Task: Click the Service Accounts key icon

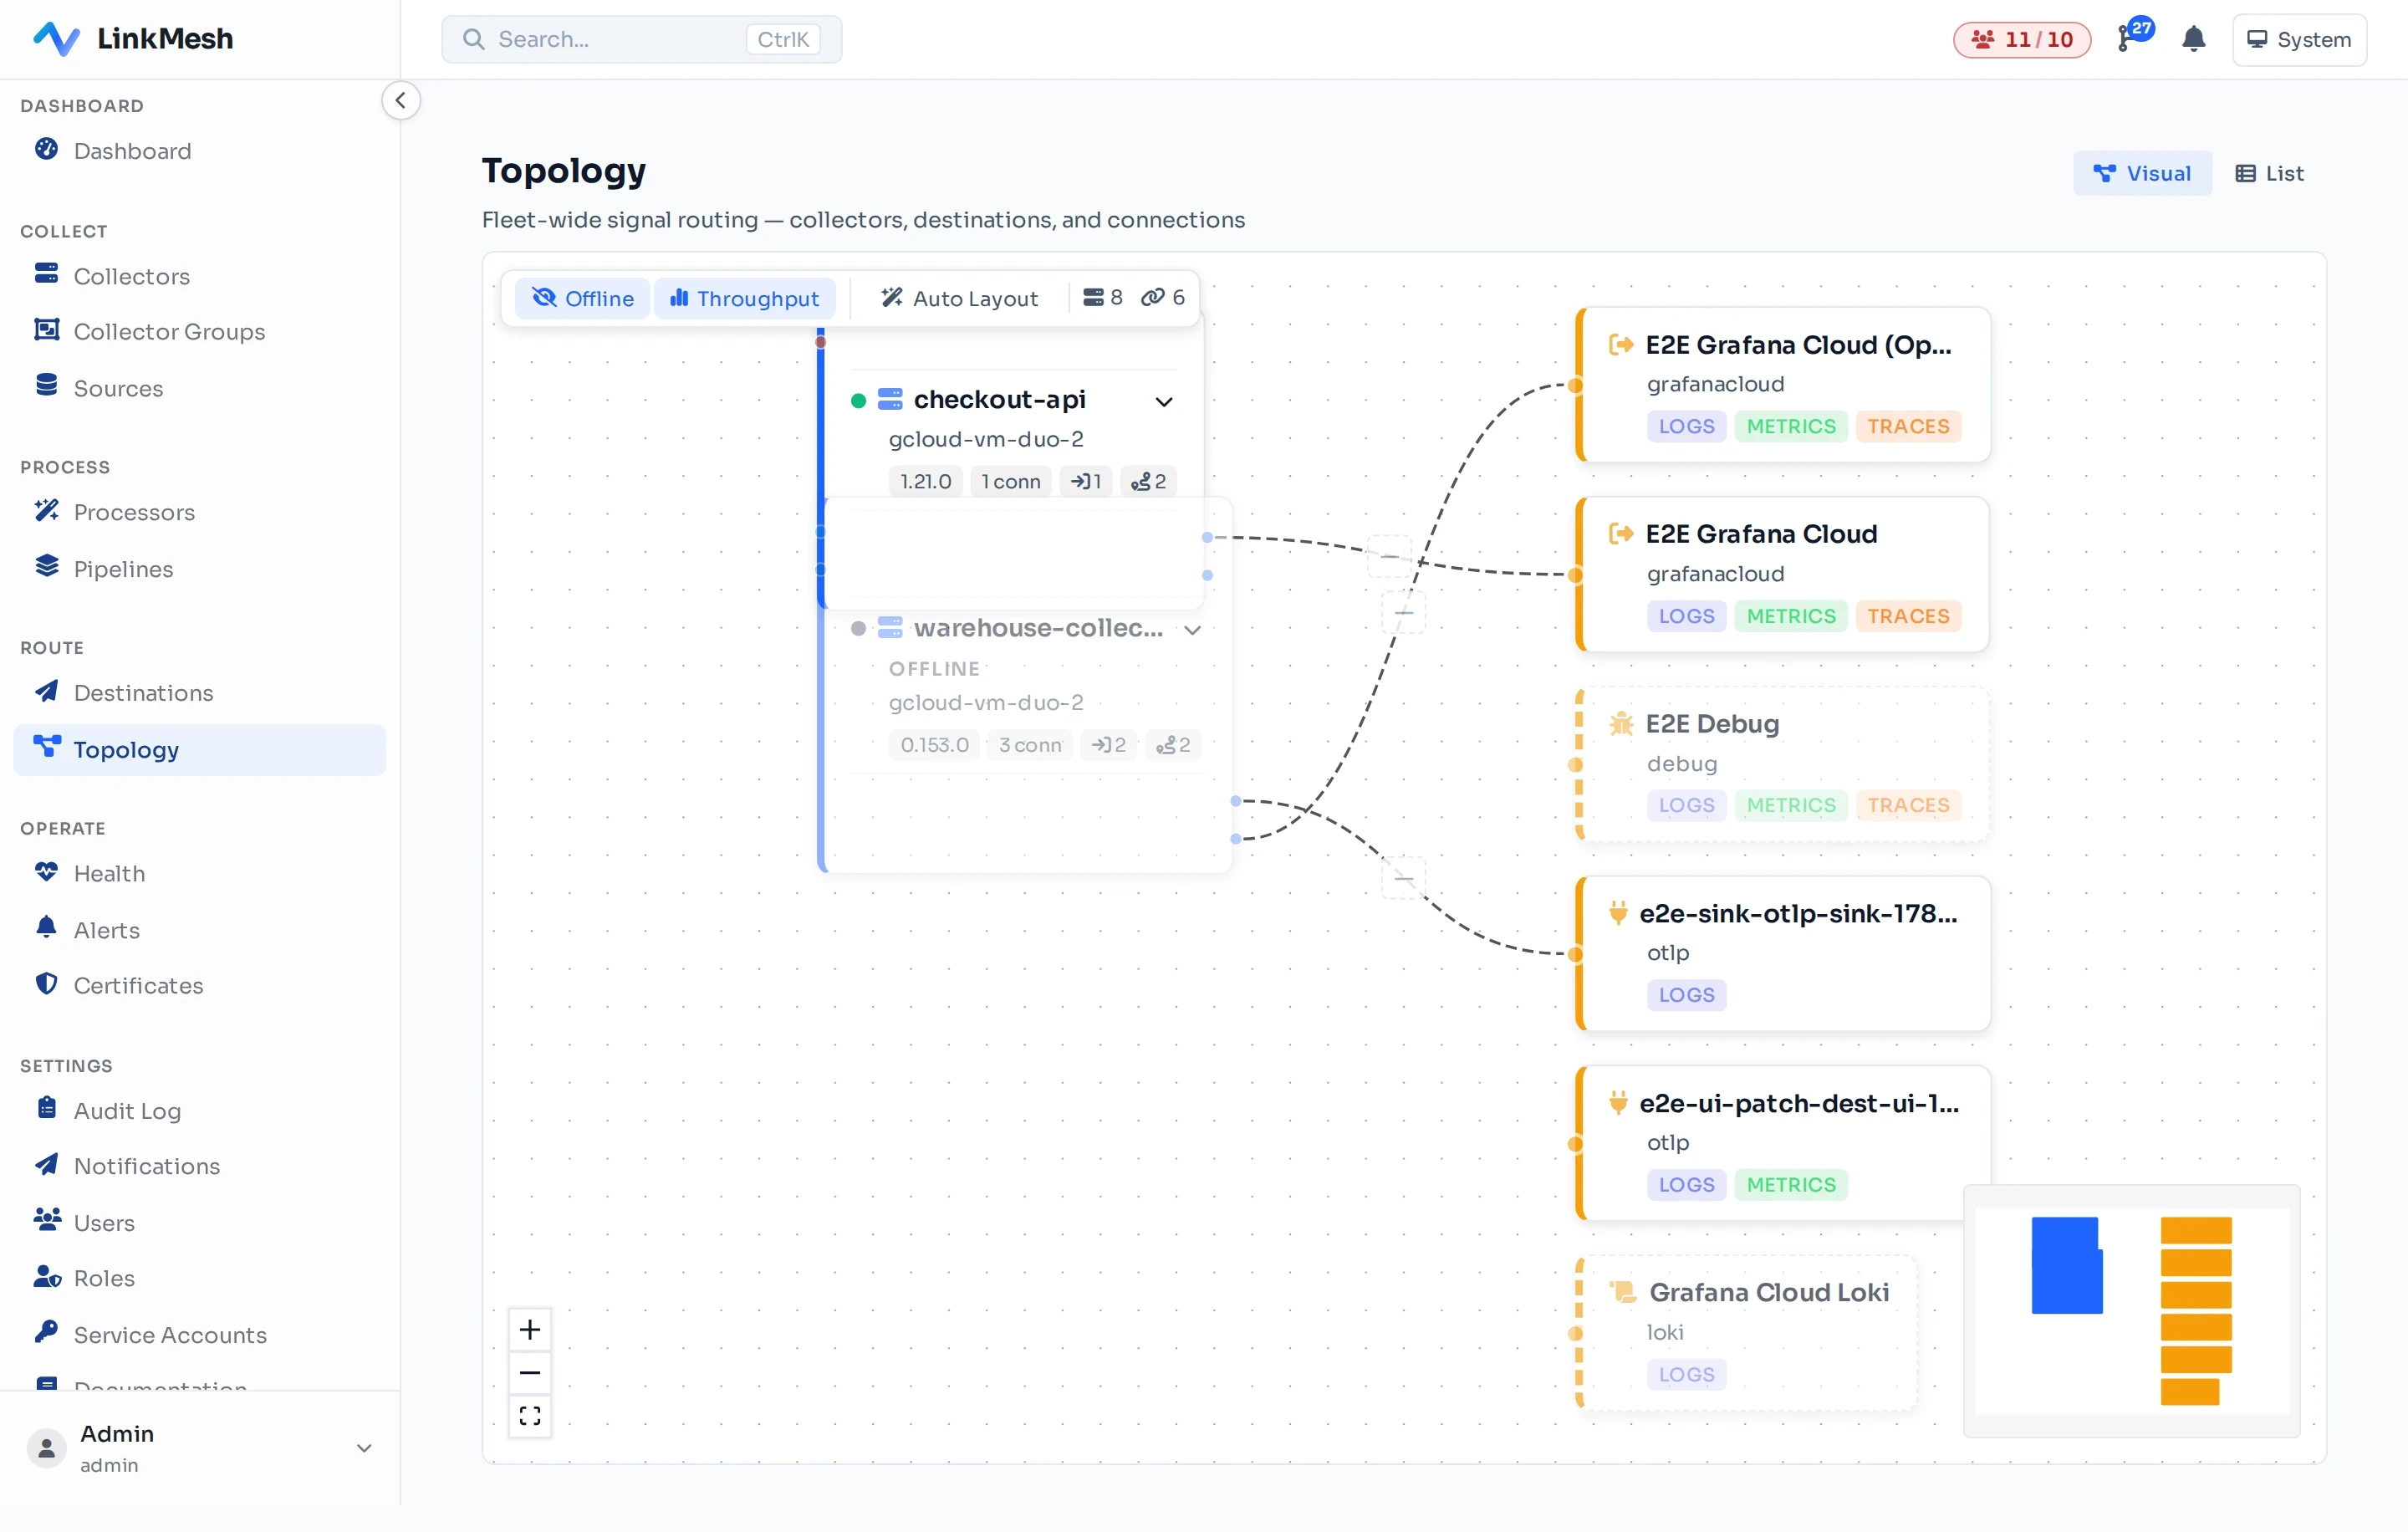Action: [46, 1333]
